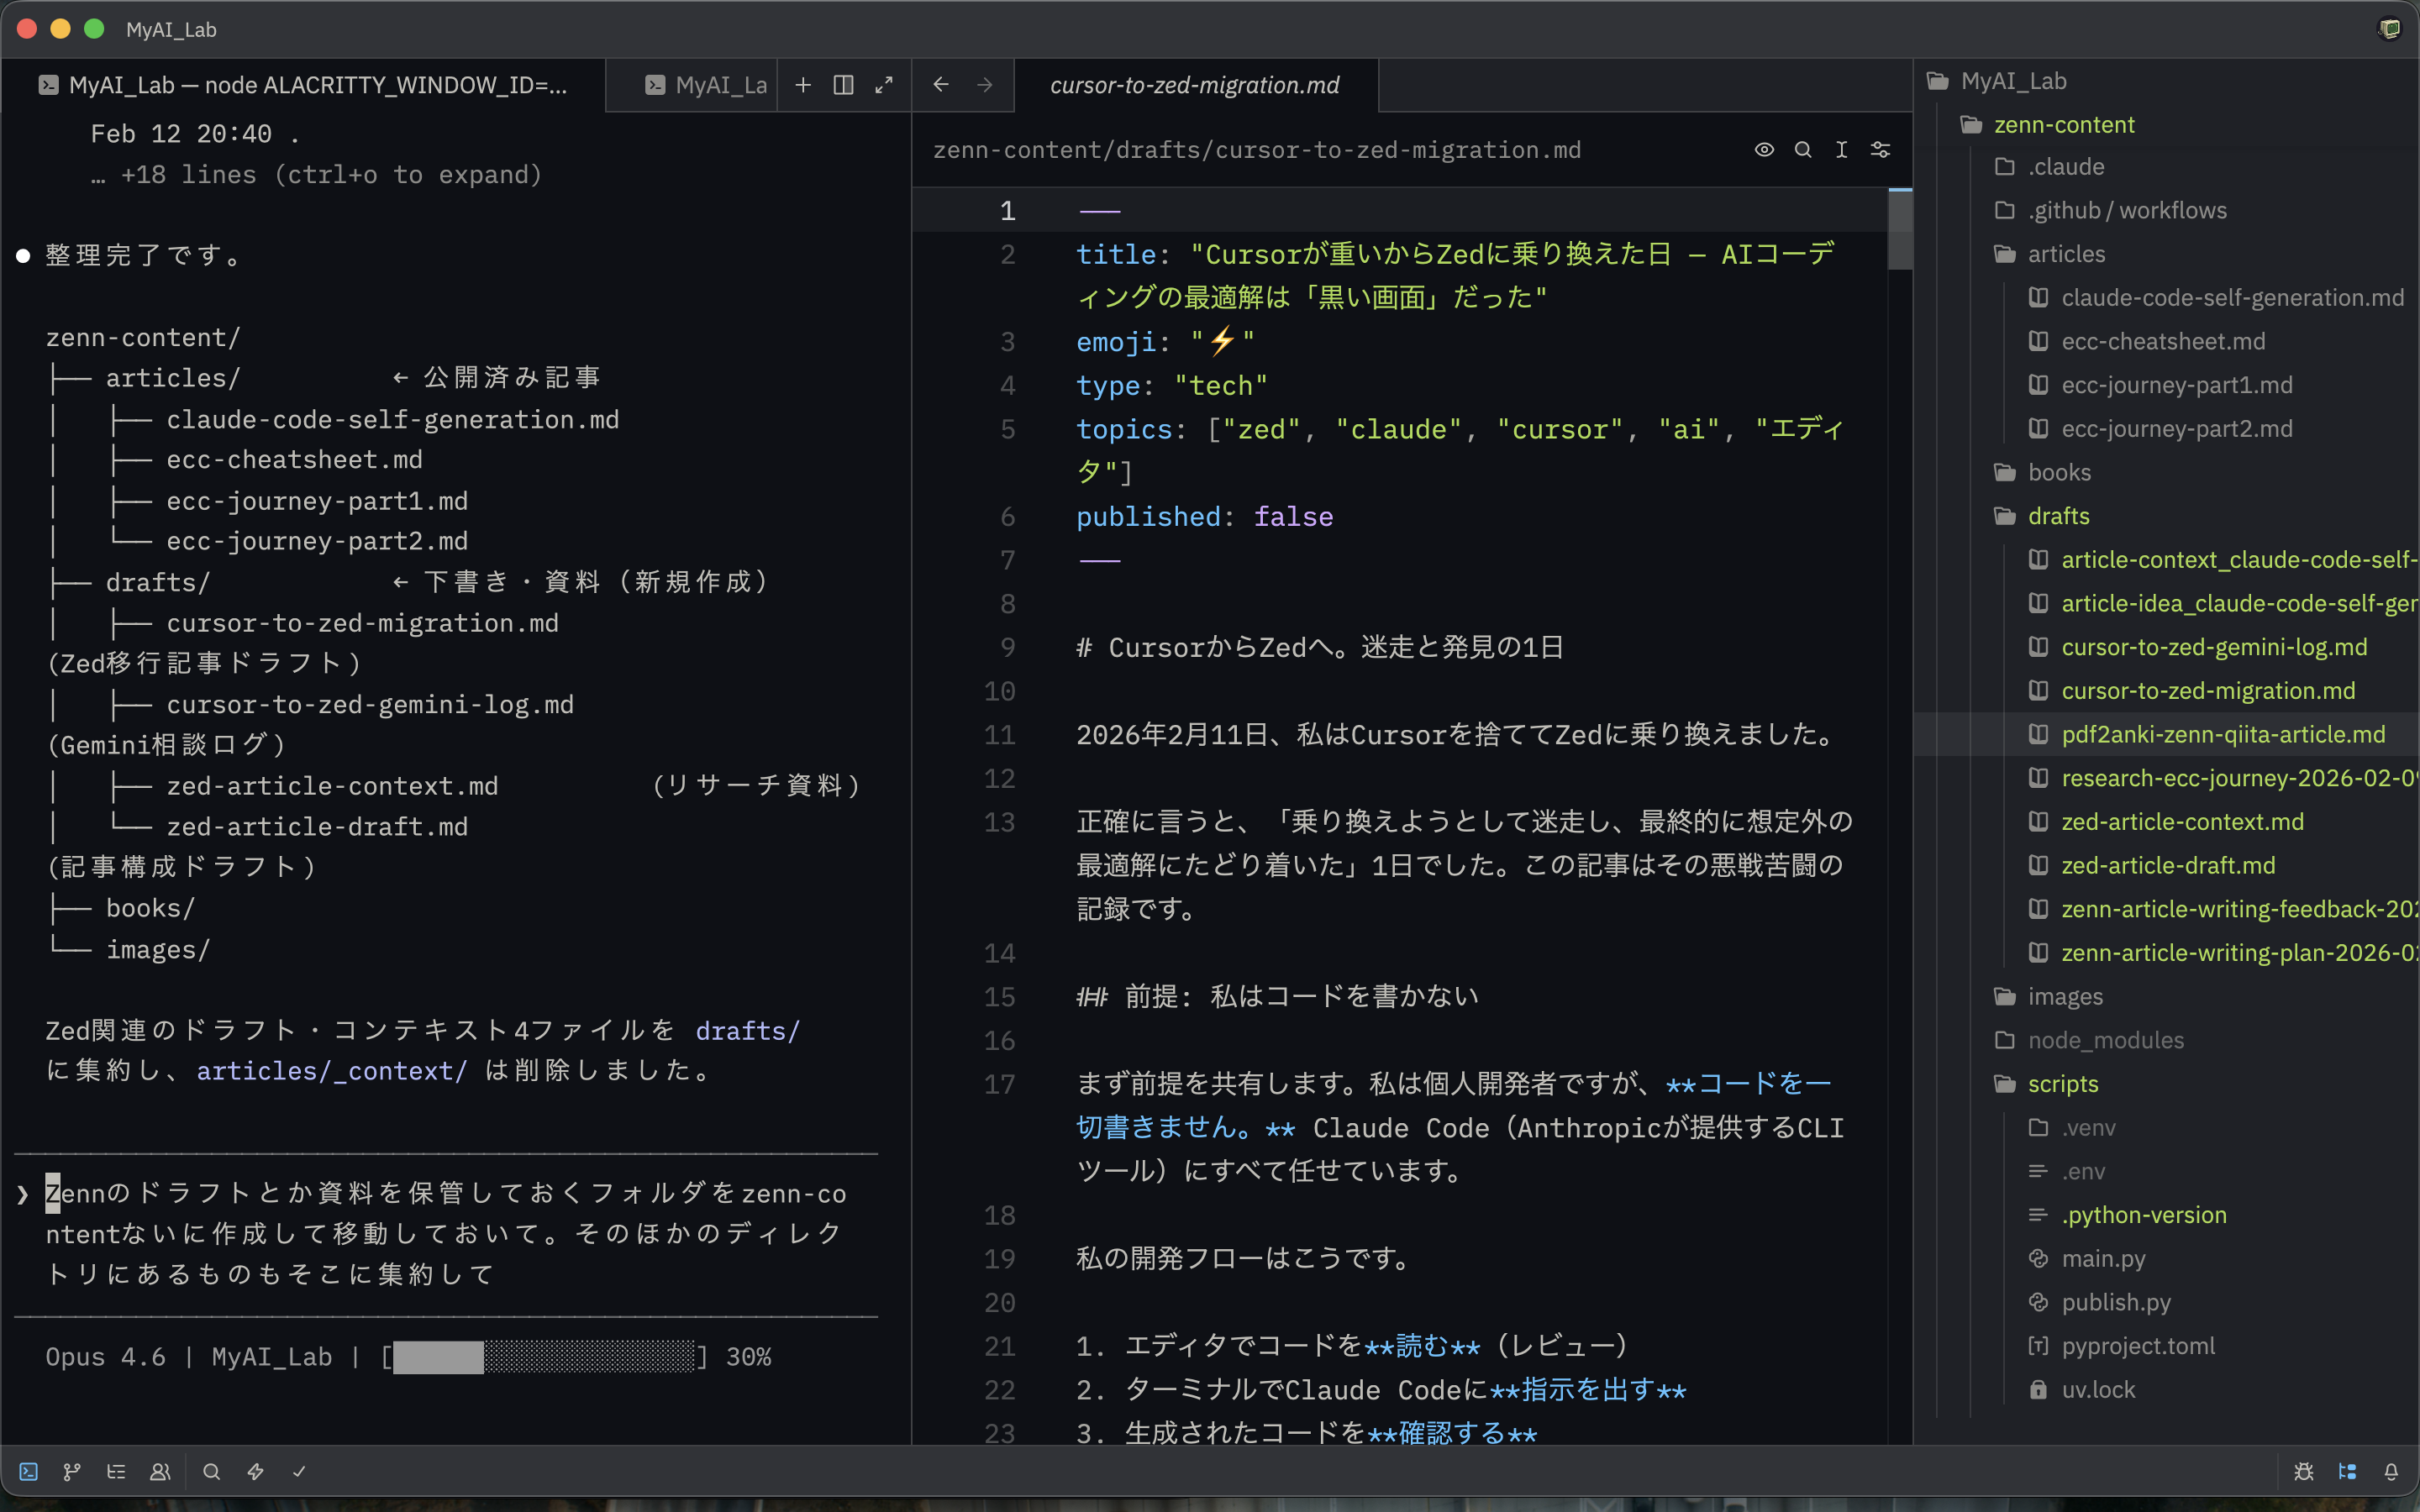Image resolution: width=2420 pixels, height=1512 pixels.
Task: Open the markdown preview eye icon
Action: click(1763, 149)
